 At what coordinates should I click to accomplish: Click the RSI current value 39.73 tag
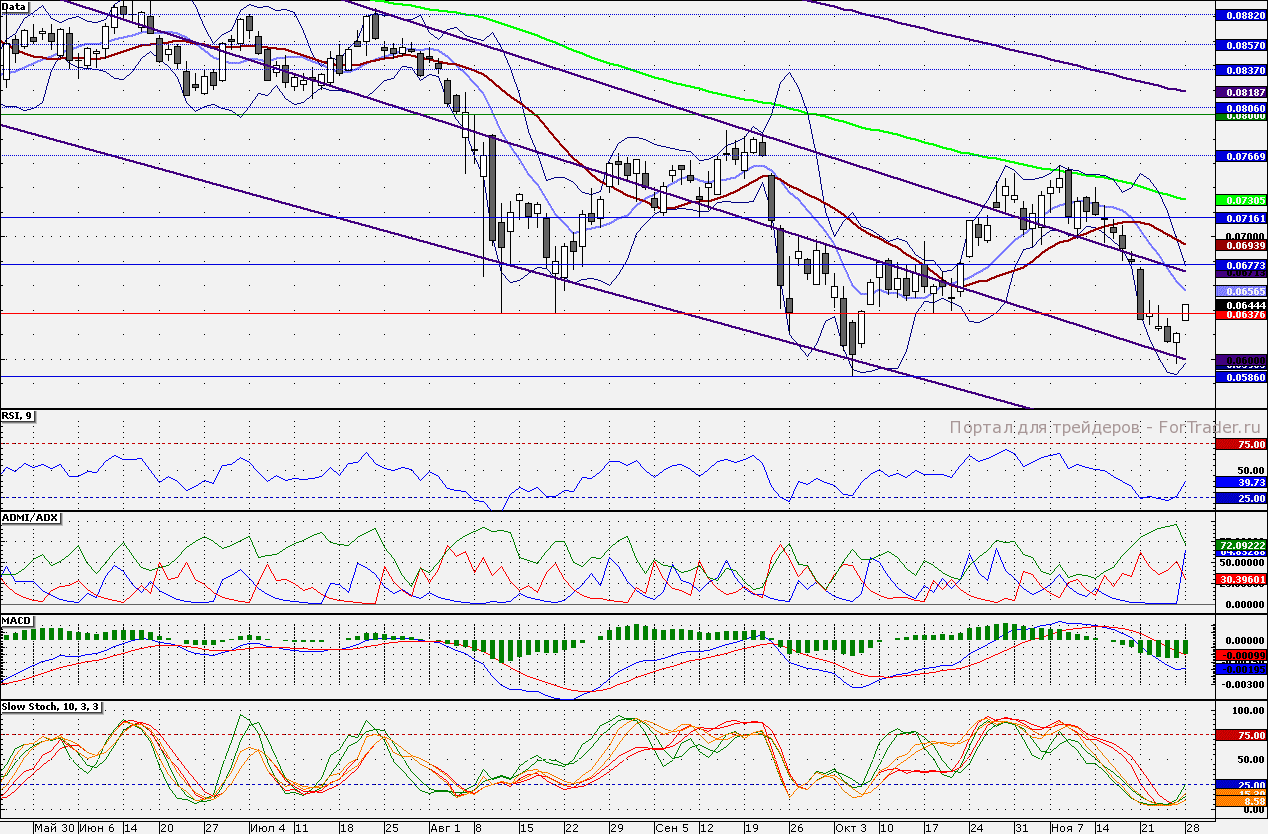(1240, 482)
